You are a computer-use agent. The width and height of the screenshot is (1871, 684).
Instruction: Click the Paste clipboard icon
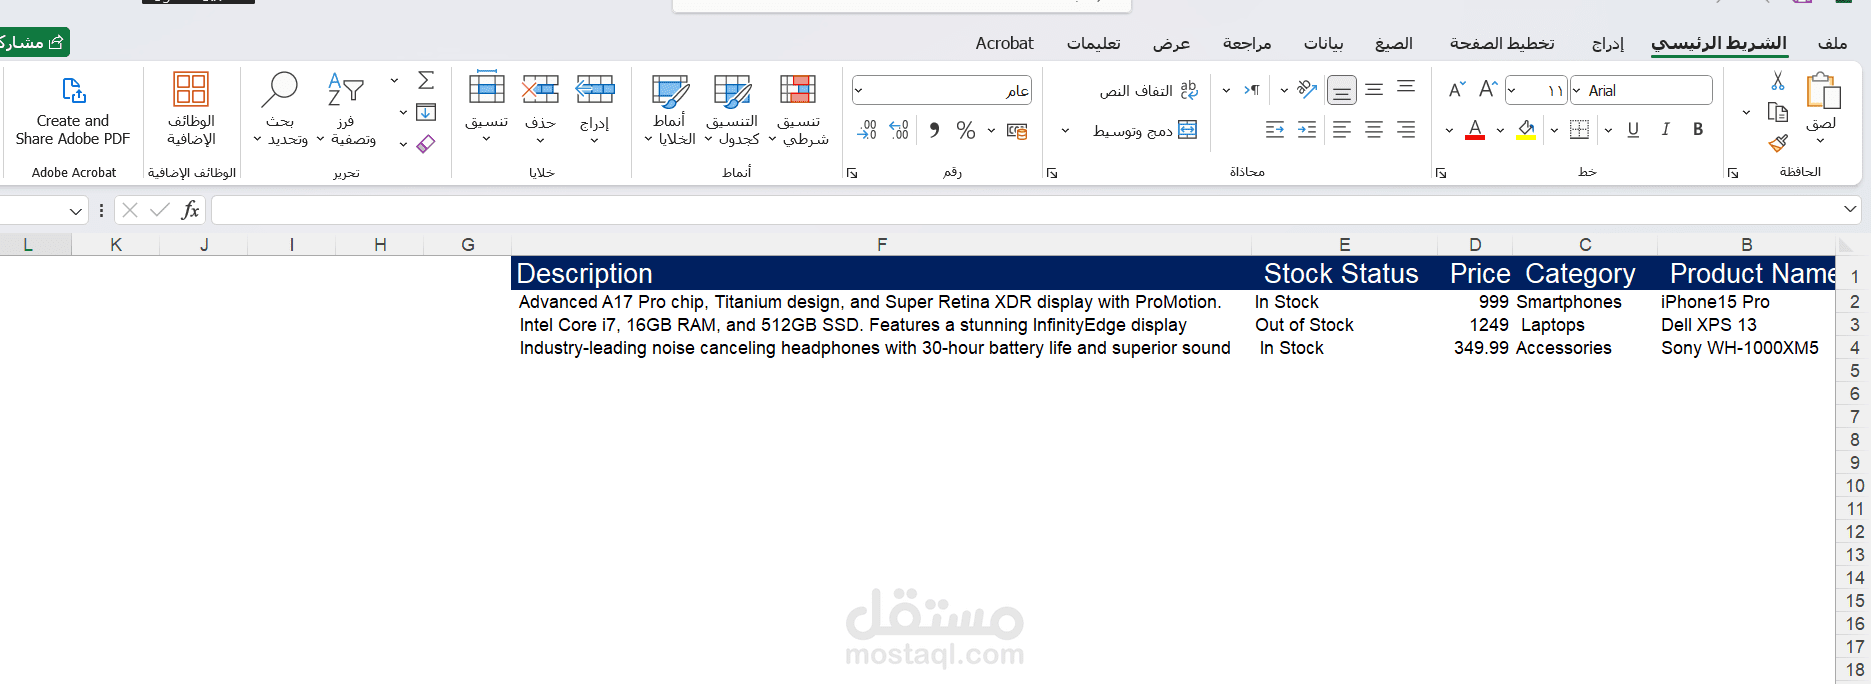(1822, 90)
